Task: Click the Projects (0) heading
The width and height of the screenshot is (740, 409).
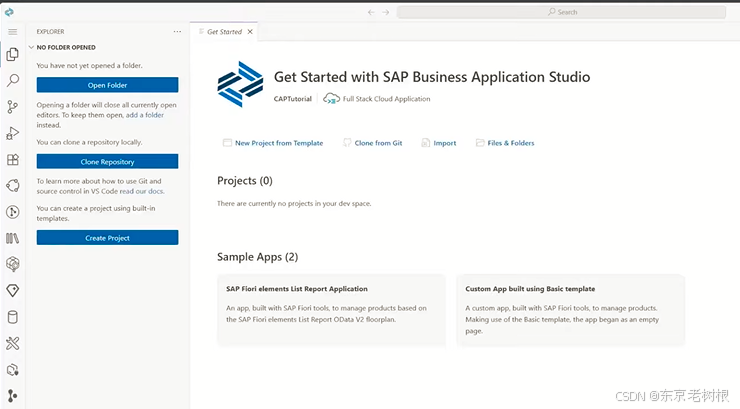Action: click(x=245, y=181)
